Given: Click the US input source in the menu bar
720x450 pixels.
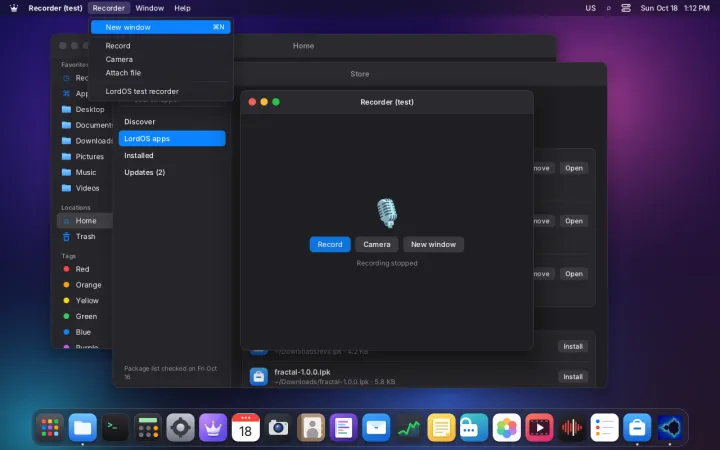Looking at the screenshot, I should pos(591,8).
